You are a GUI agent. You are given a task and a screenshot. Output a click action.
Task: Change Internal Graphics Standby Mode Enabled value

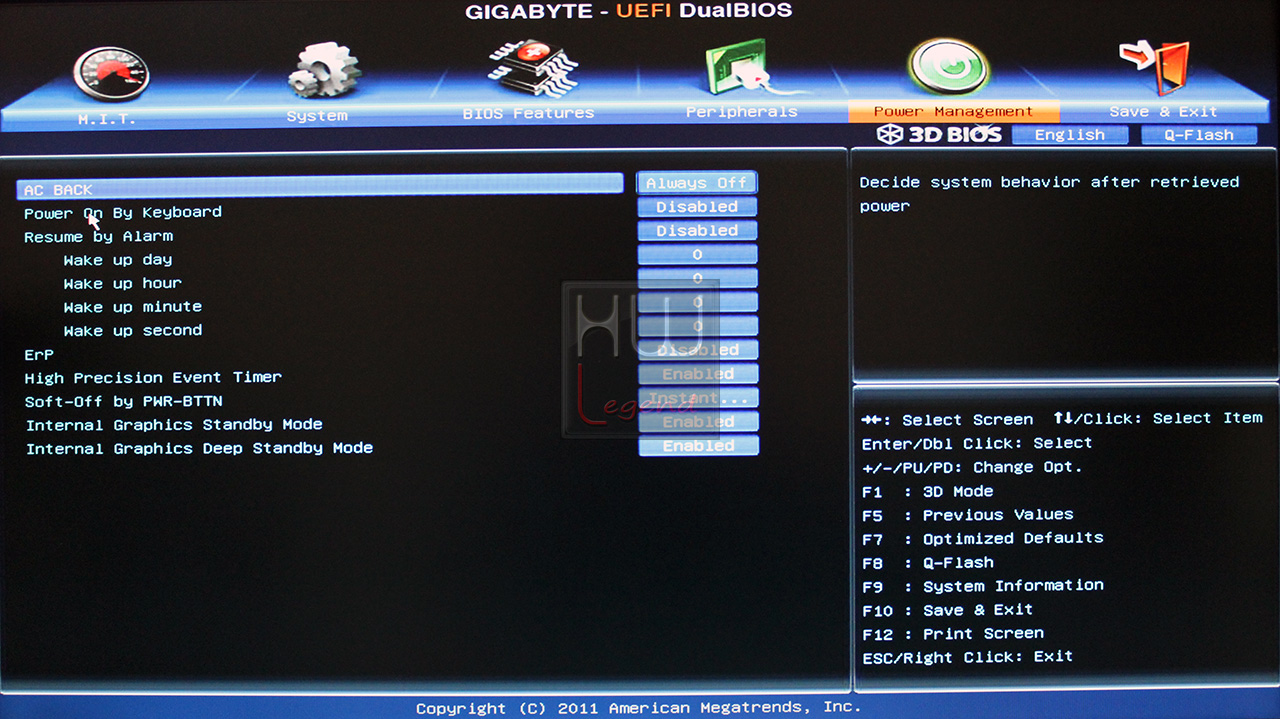pyautogui.click(x=697, y=422)
